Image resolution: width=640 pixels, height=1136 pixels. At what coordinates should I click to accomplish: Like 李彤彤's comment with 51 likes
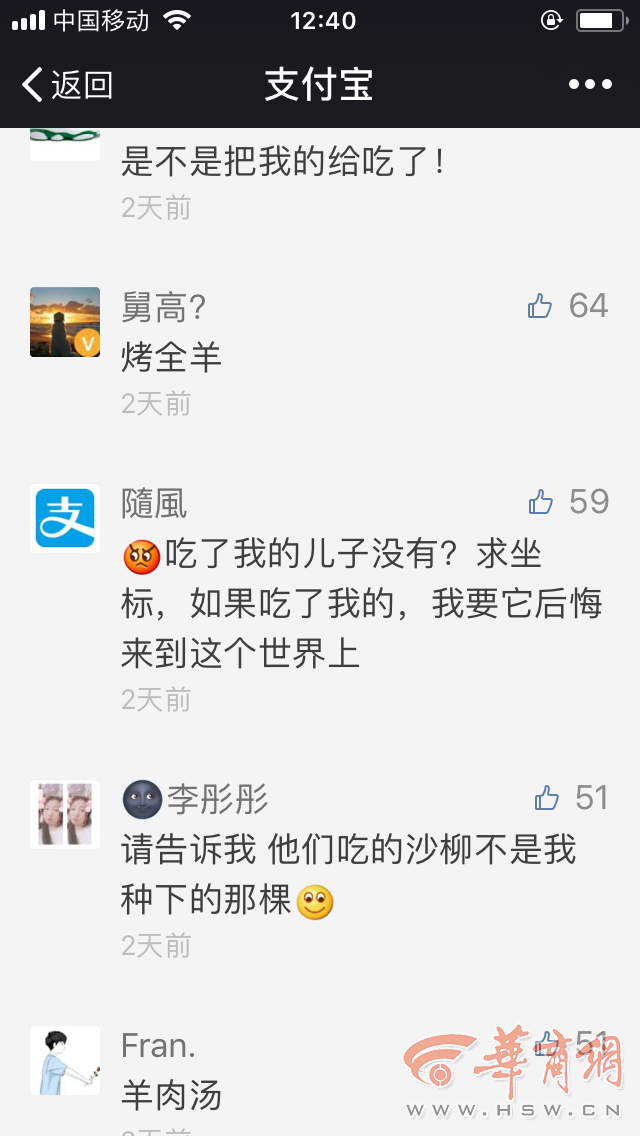[547, 798]
